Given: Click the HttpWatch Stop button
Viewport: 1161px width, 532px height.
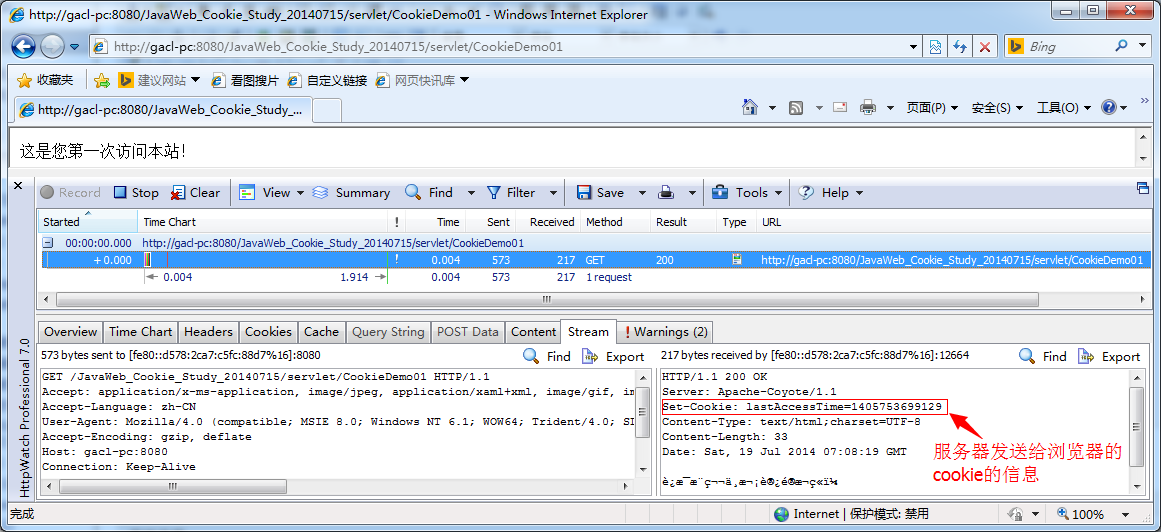Looking at the screenshot, I should tap(136, 193).
